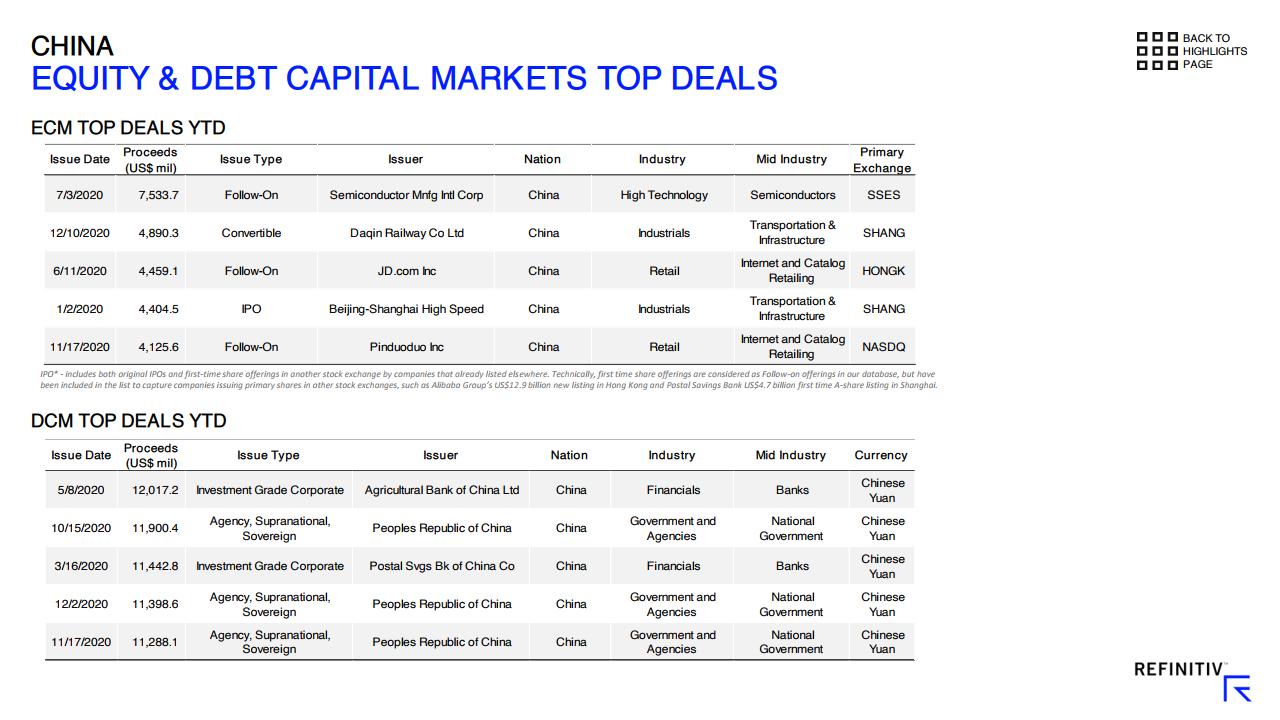Click the Refinitiv logo arrow mark

pyautogui.click(x=1238, y=688)
